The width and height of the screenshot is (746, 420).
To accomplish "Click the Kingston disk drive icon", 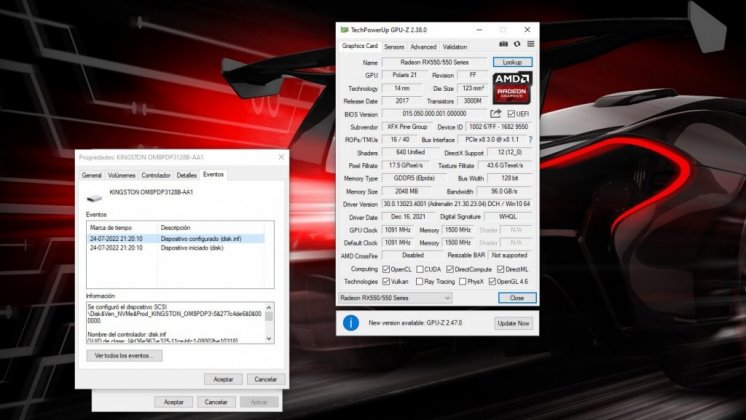I will coord(94,197).
